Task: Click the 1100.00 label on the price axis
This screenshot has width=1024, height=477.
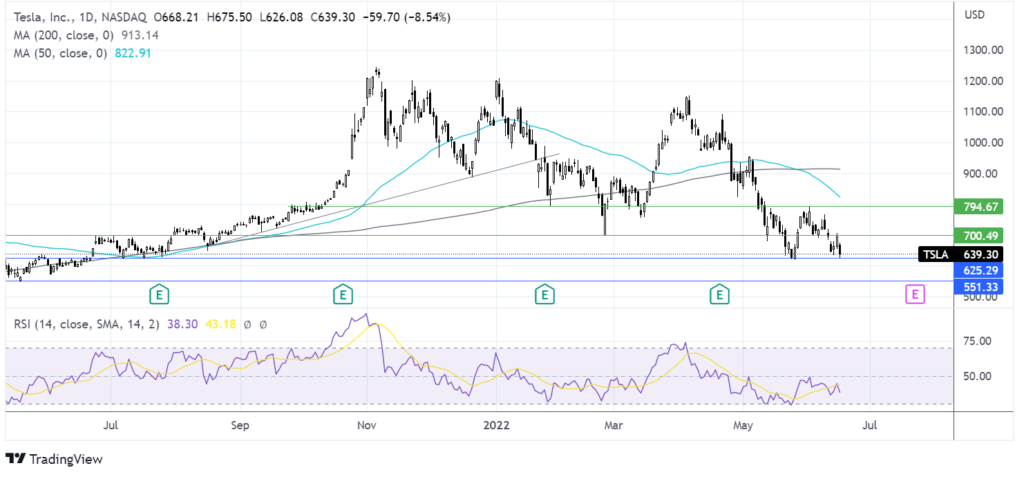Action: click(983, 112)
